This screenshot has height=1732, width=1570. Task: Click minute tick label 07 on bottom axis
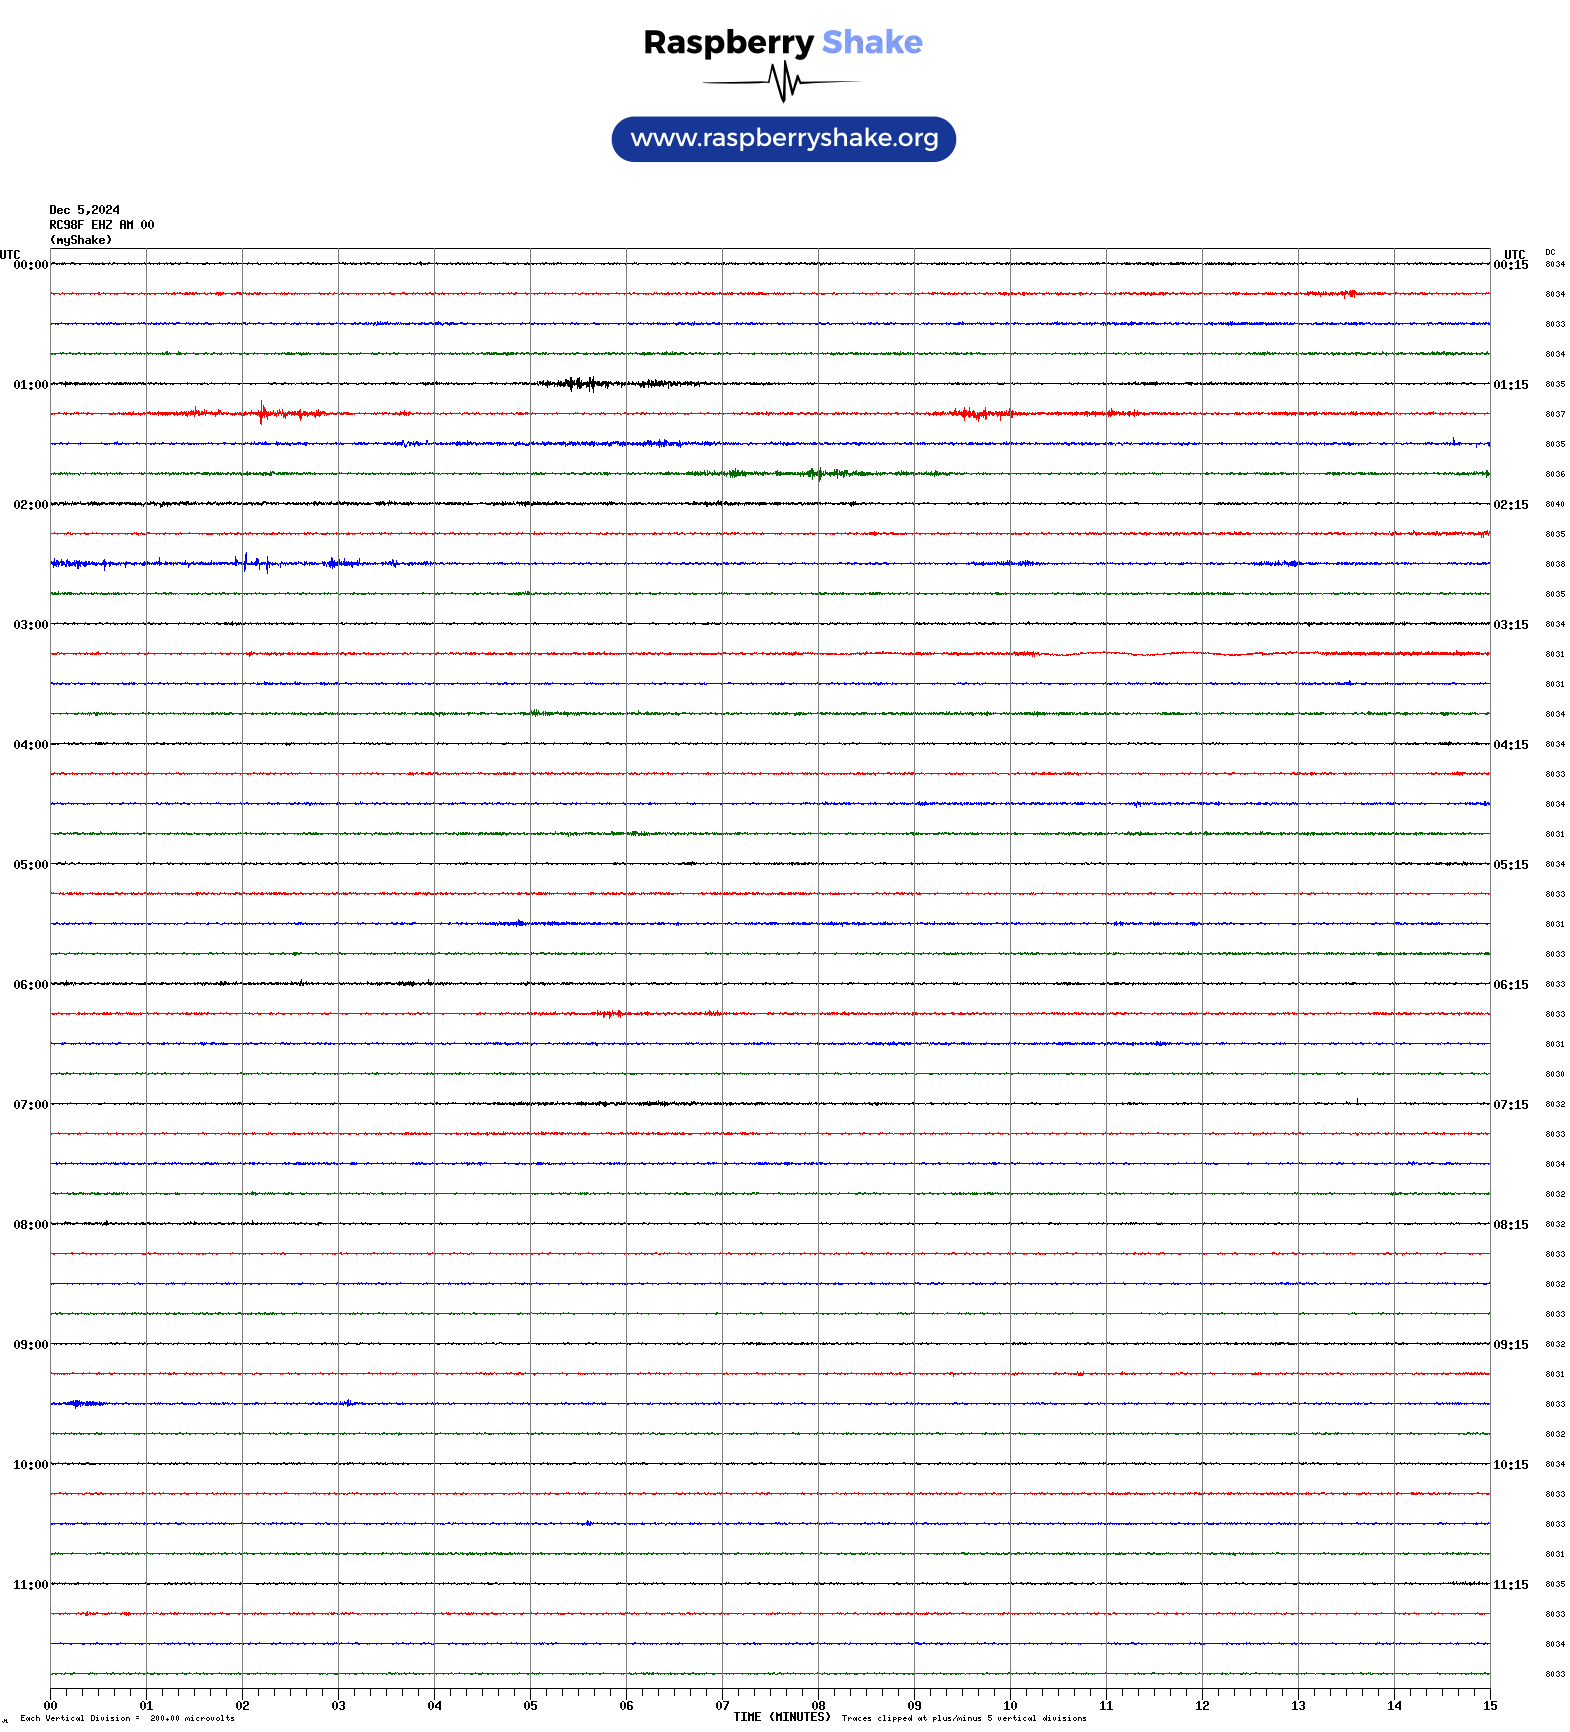(x=722, y=1706)
